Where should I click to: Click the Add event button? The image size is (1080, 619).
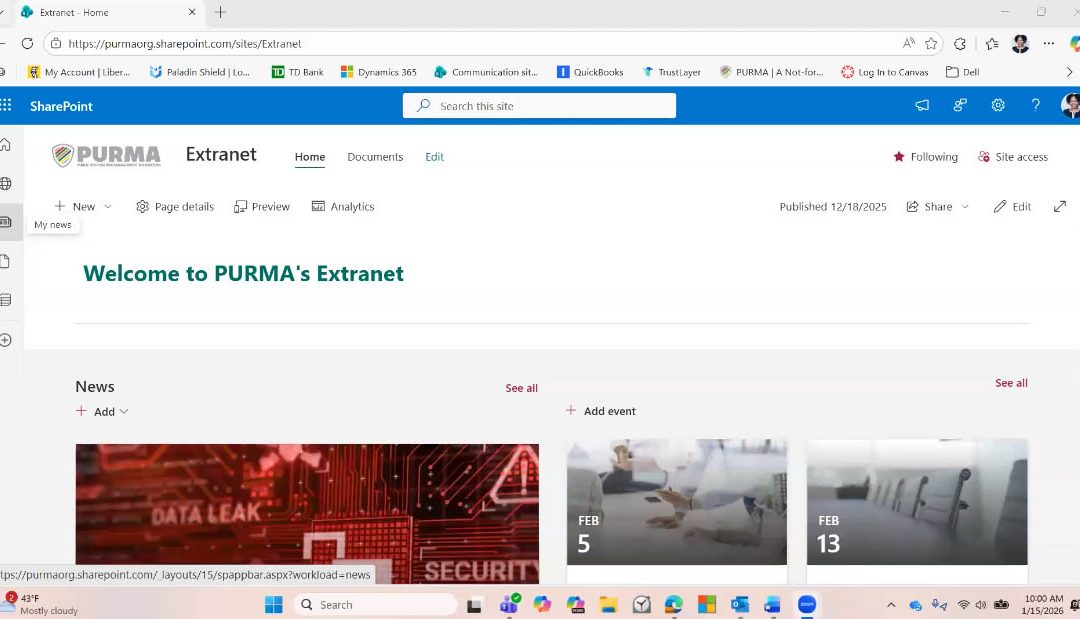click(601, 411)
